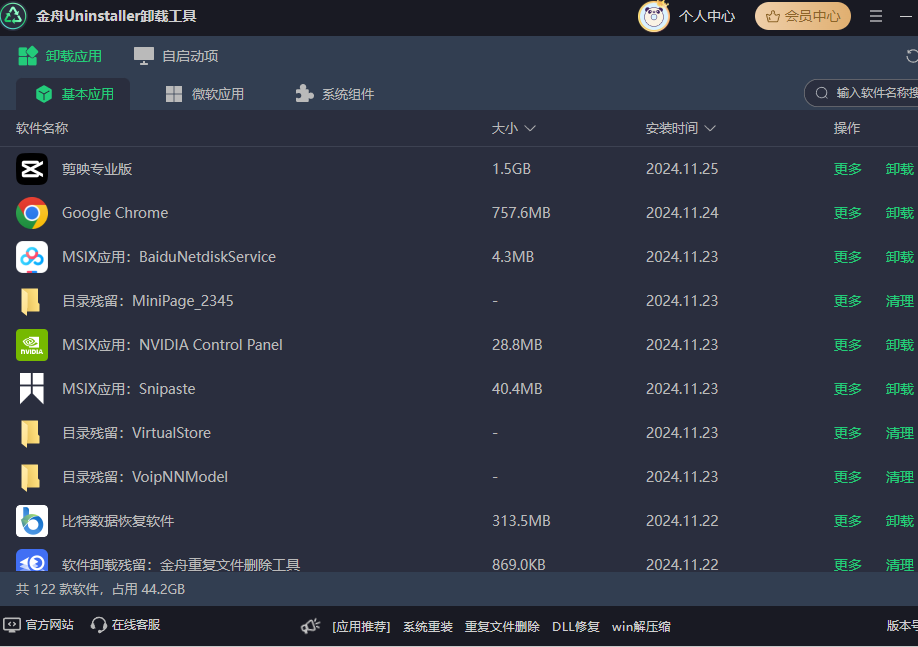Click 卸载 for Snipaste
This screenshot has width=918, height=647.
pyautogui.click(x=899, y=389)
